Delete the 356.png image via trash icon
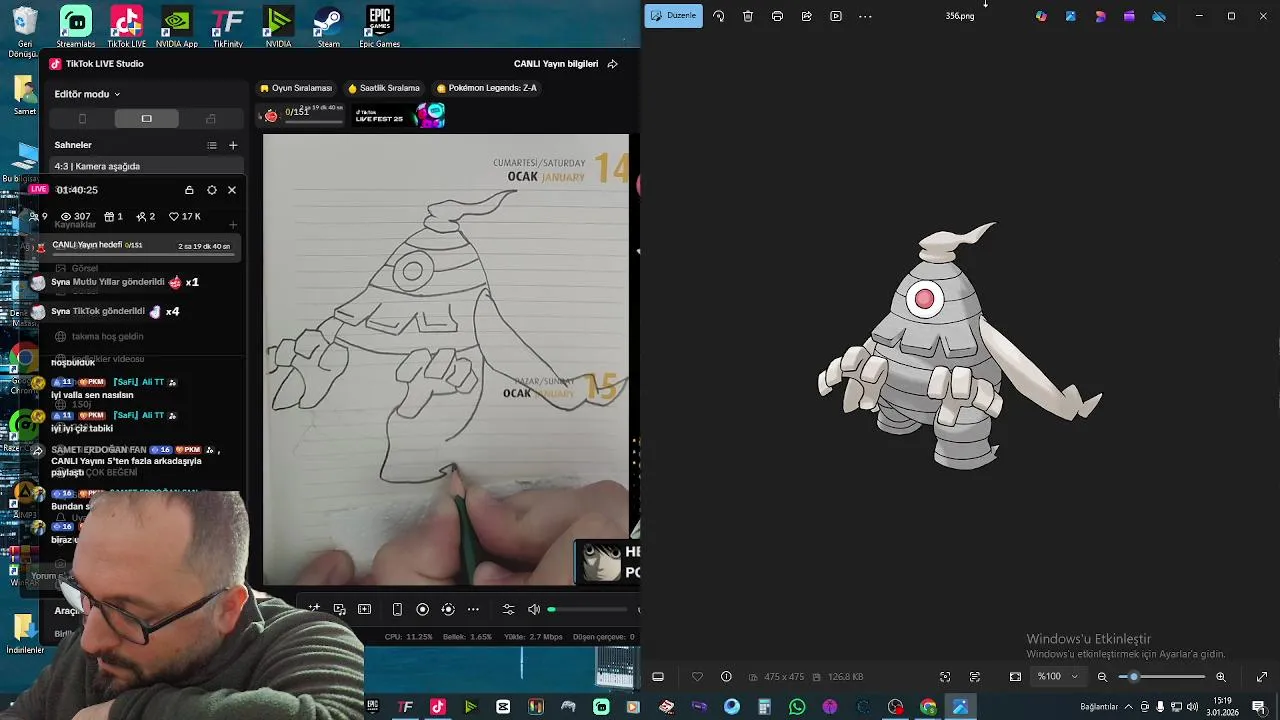This screenshot has height=720, width=1280. (x=748, y=16)
